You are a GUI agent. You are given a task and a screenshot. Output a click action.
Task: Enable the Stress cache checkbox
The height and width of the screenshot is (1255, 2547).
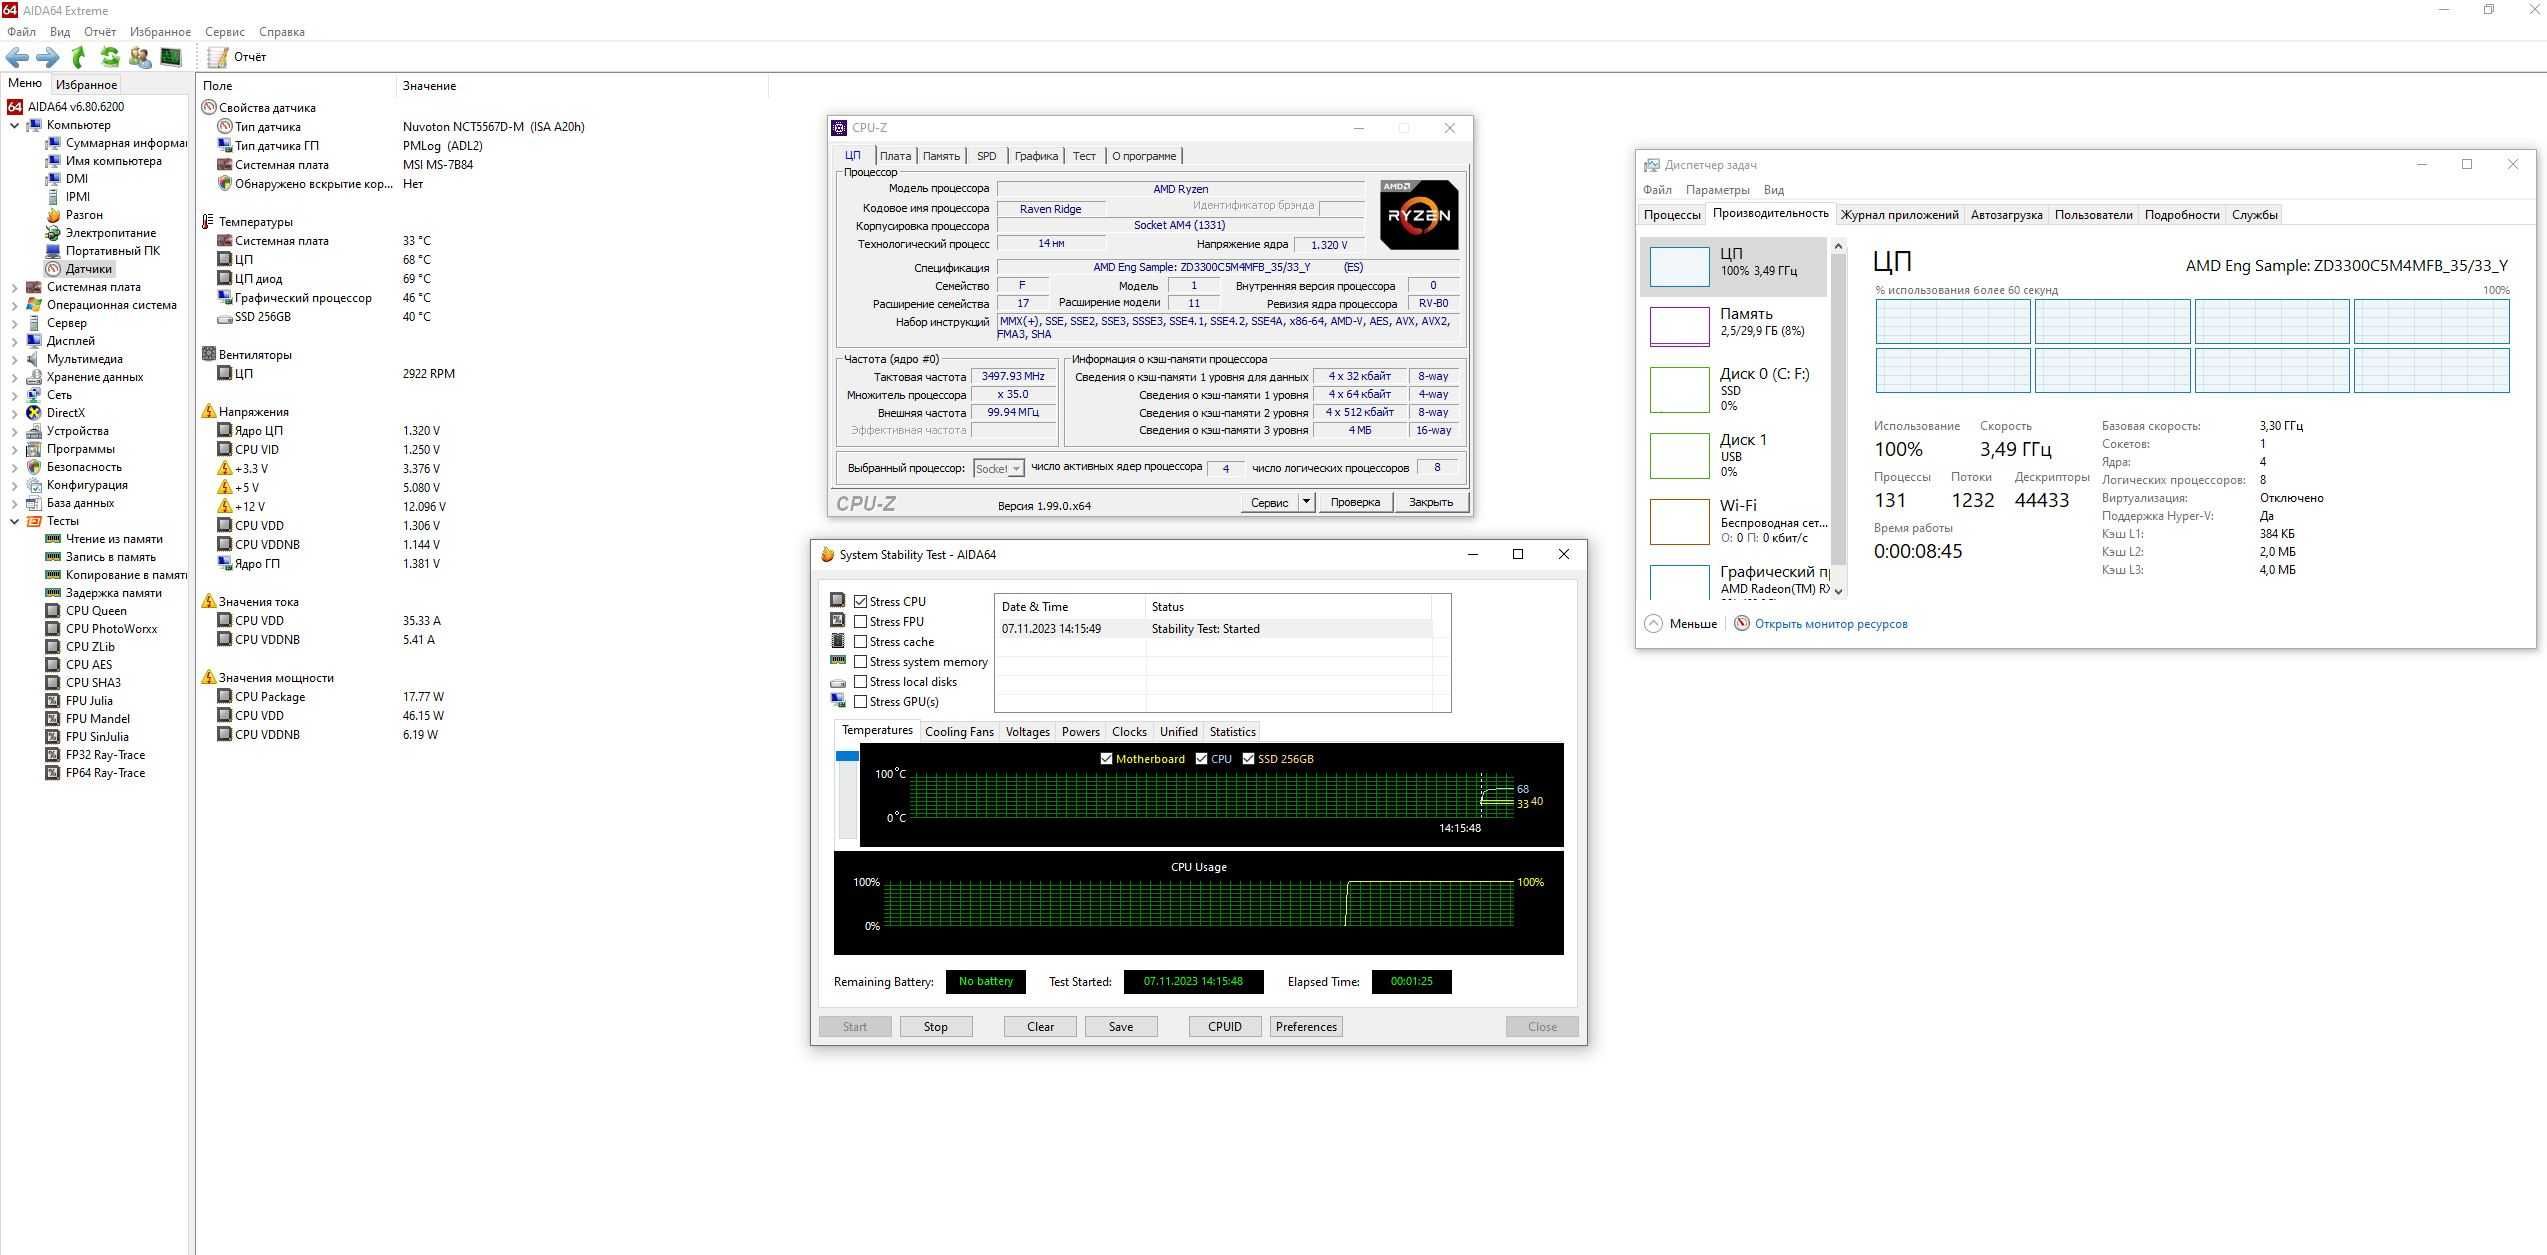tap(860, 642)
